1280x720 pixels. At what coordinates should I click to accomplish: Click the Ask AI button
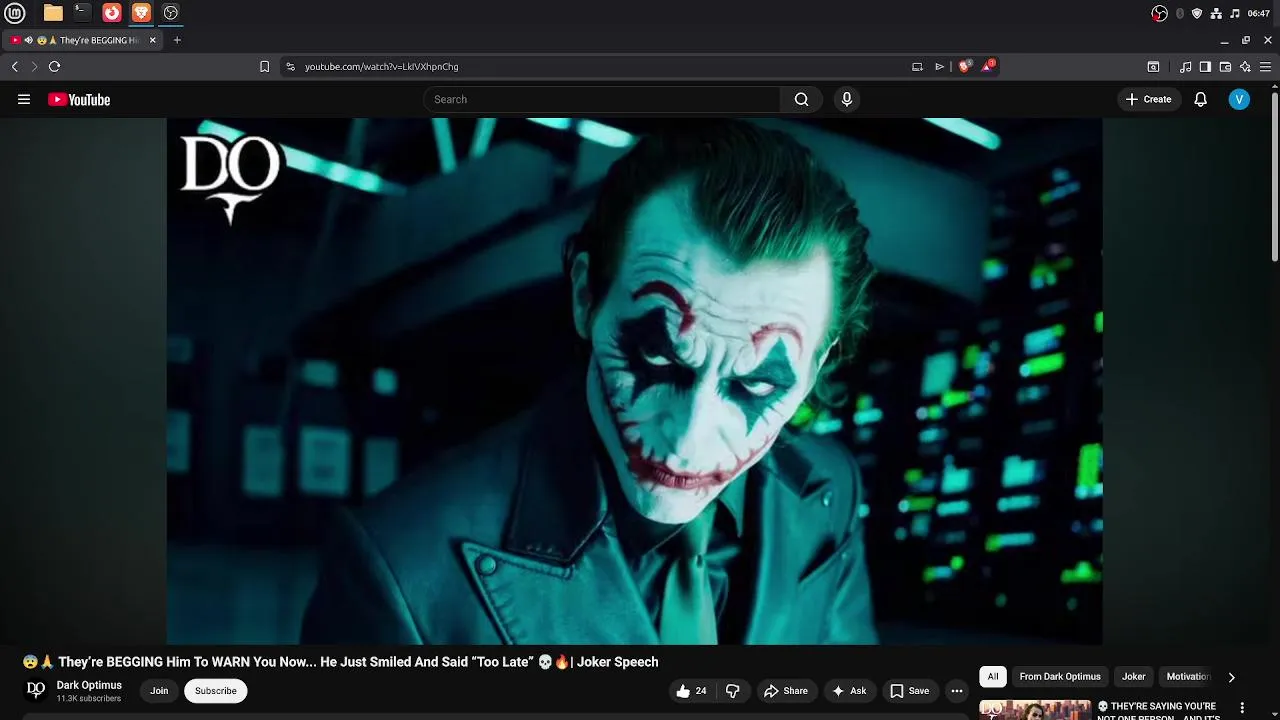(849, 691)
